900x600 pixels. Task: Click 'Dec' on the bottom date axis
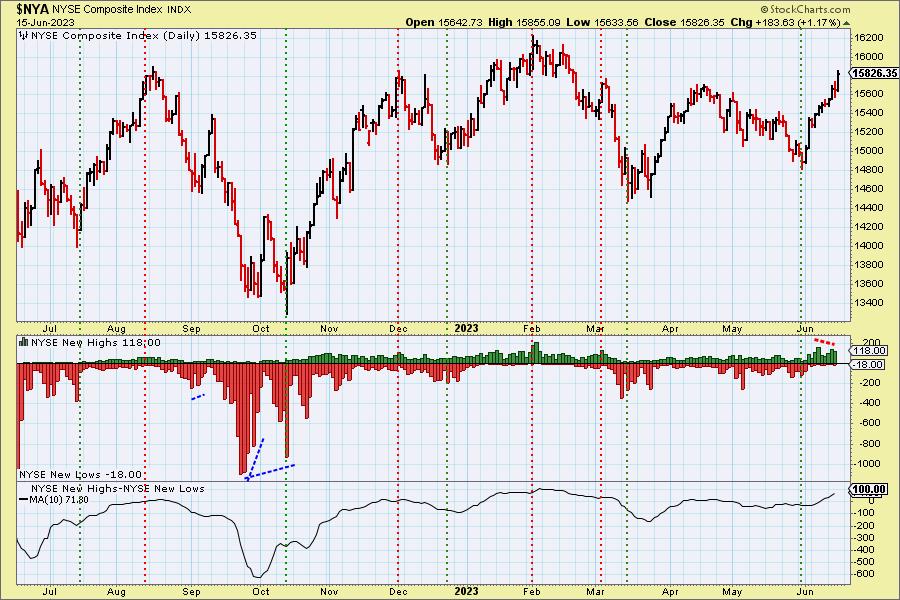coord(398,591)
